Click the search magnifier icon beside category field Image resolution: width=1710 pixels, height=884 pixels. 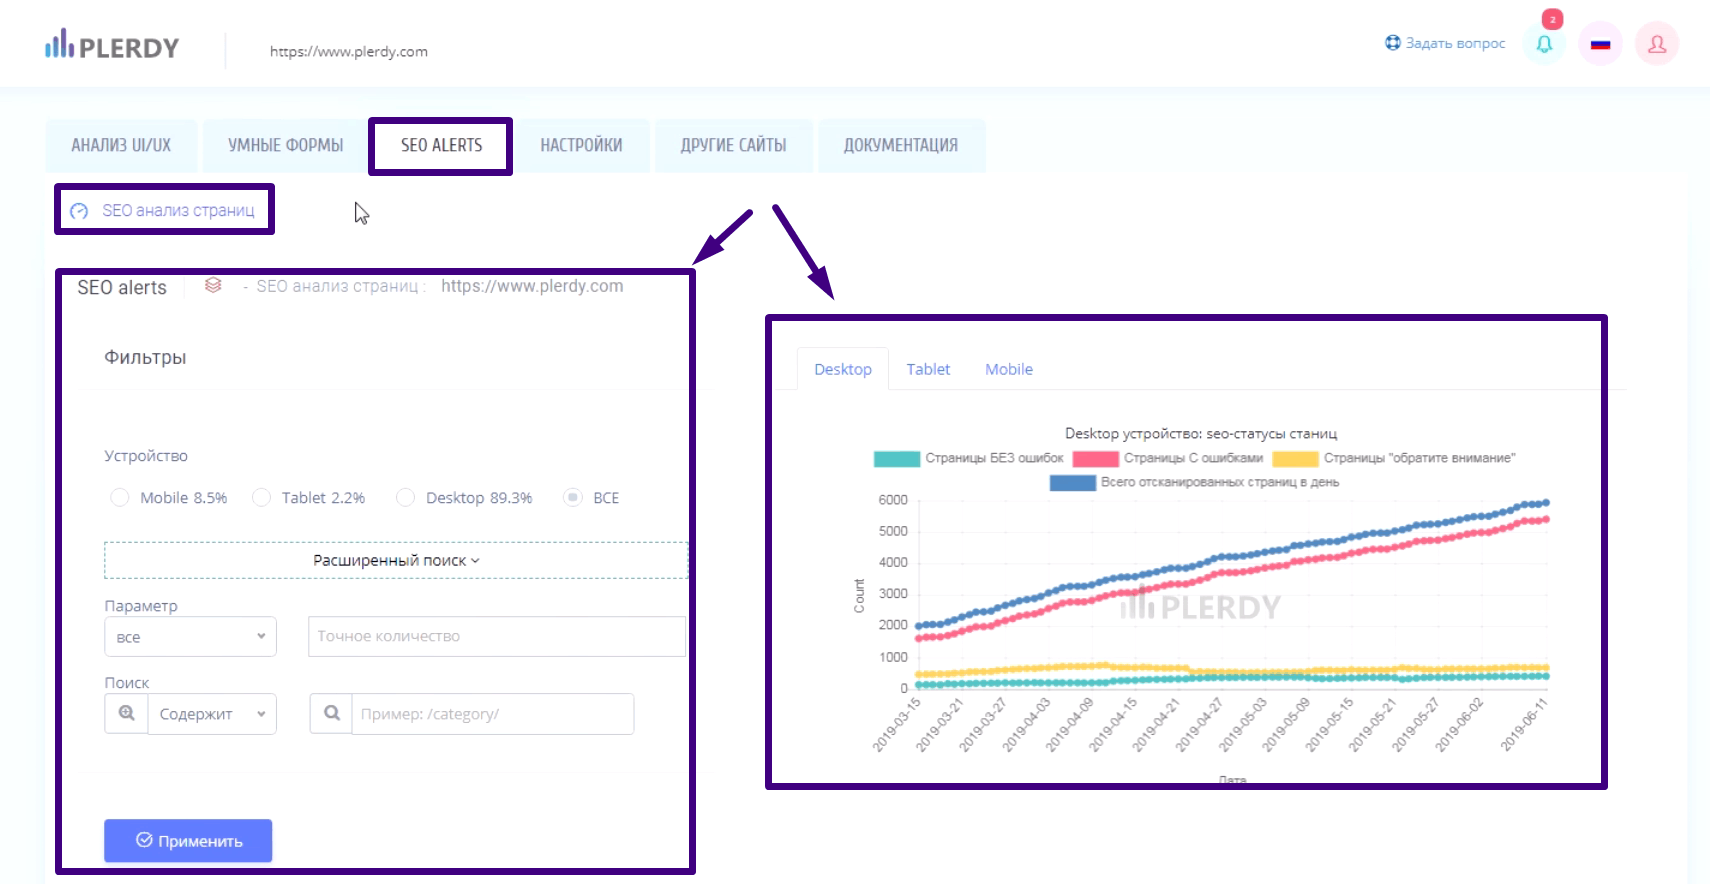[x=331, y=714]
